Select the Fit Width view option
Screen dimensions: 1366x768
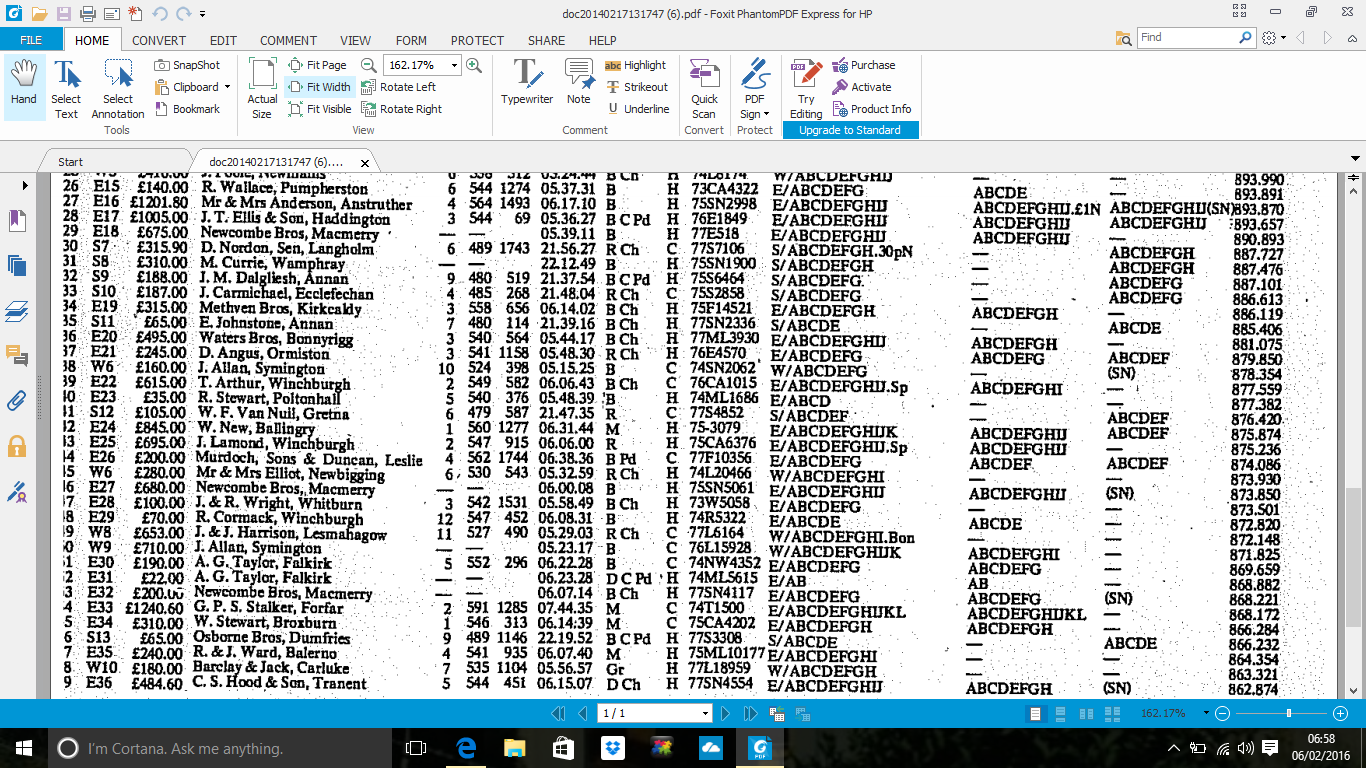pos(320,87)
